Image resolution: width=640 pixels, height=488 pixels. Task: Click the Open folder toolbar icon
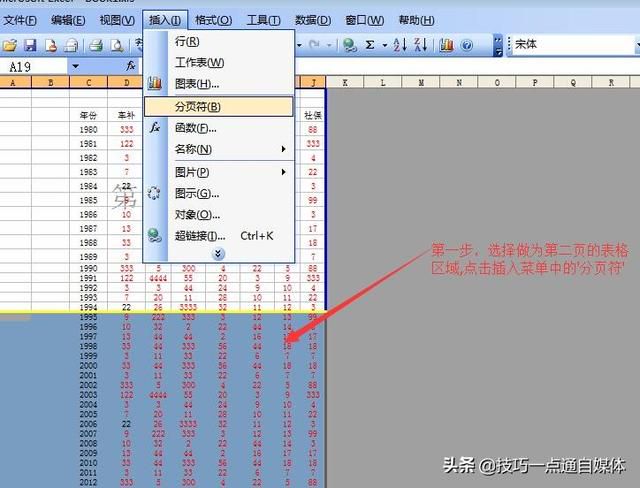9,45
